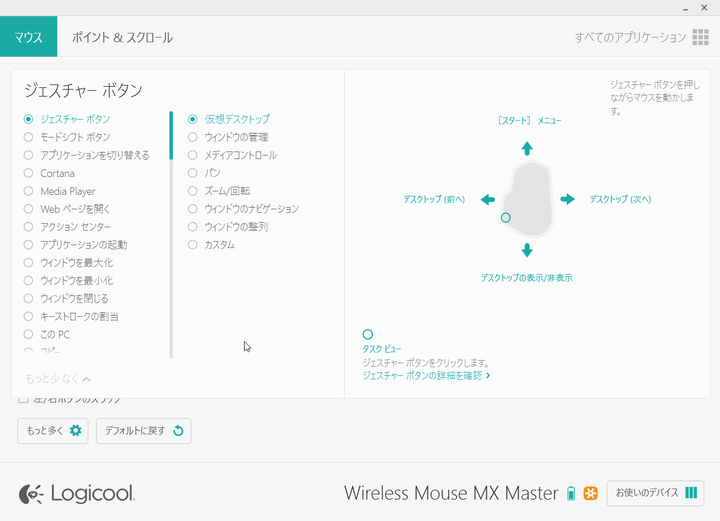
Task: Click the もっと多く button
Action: pos(53,431)
